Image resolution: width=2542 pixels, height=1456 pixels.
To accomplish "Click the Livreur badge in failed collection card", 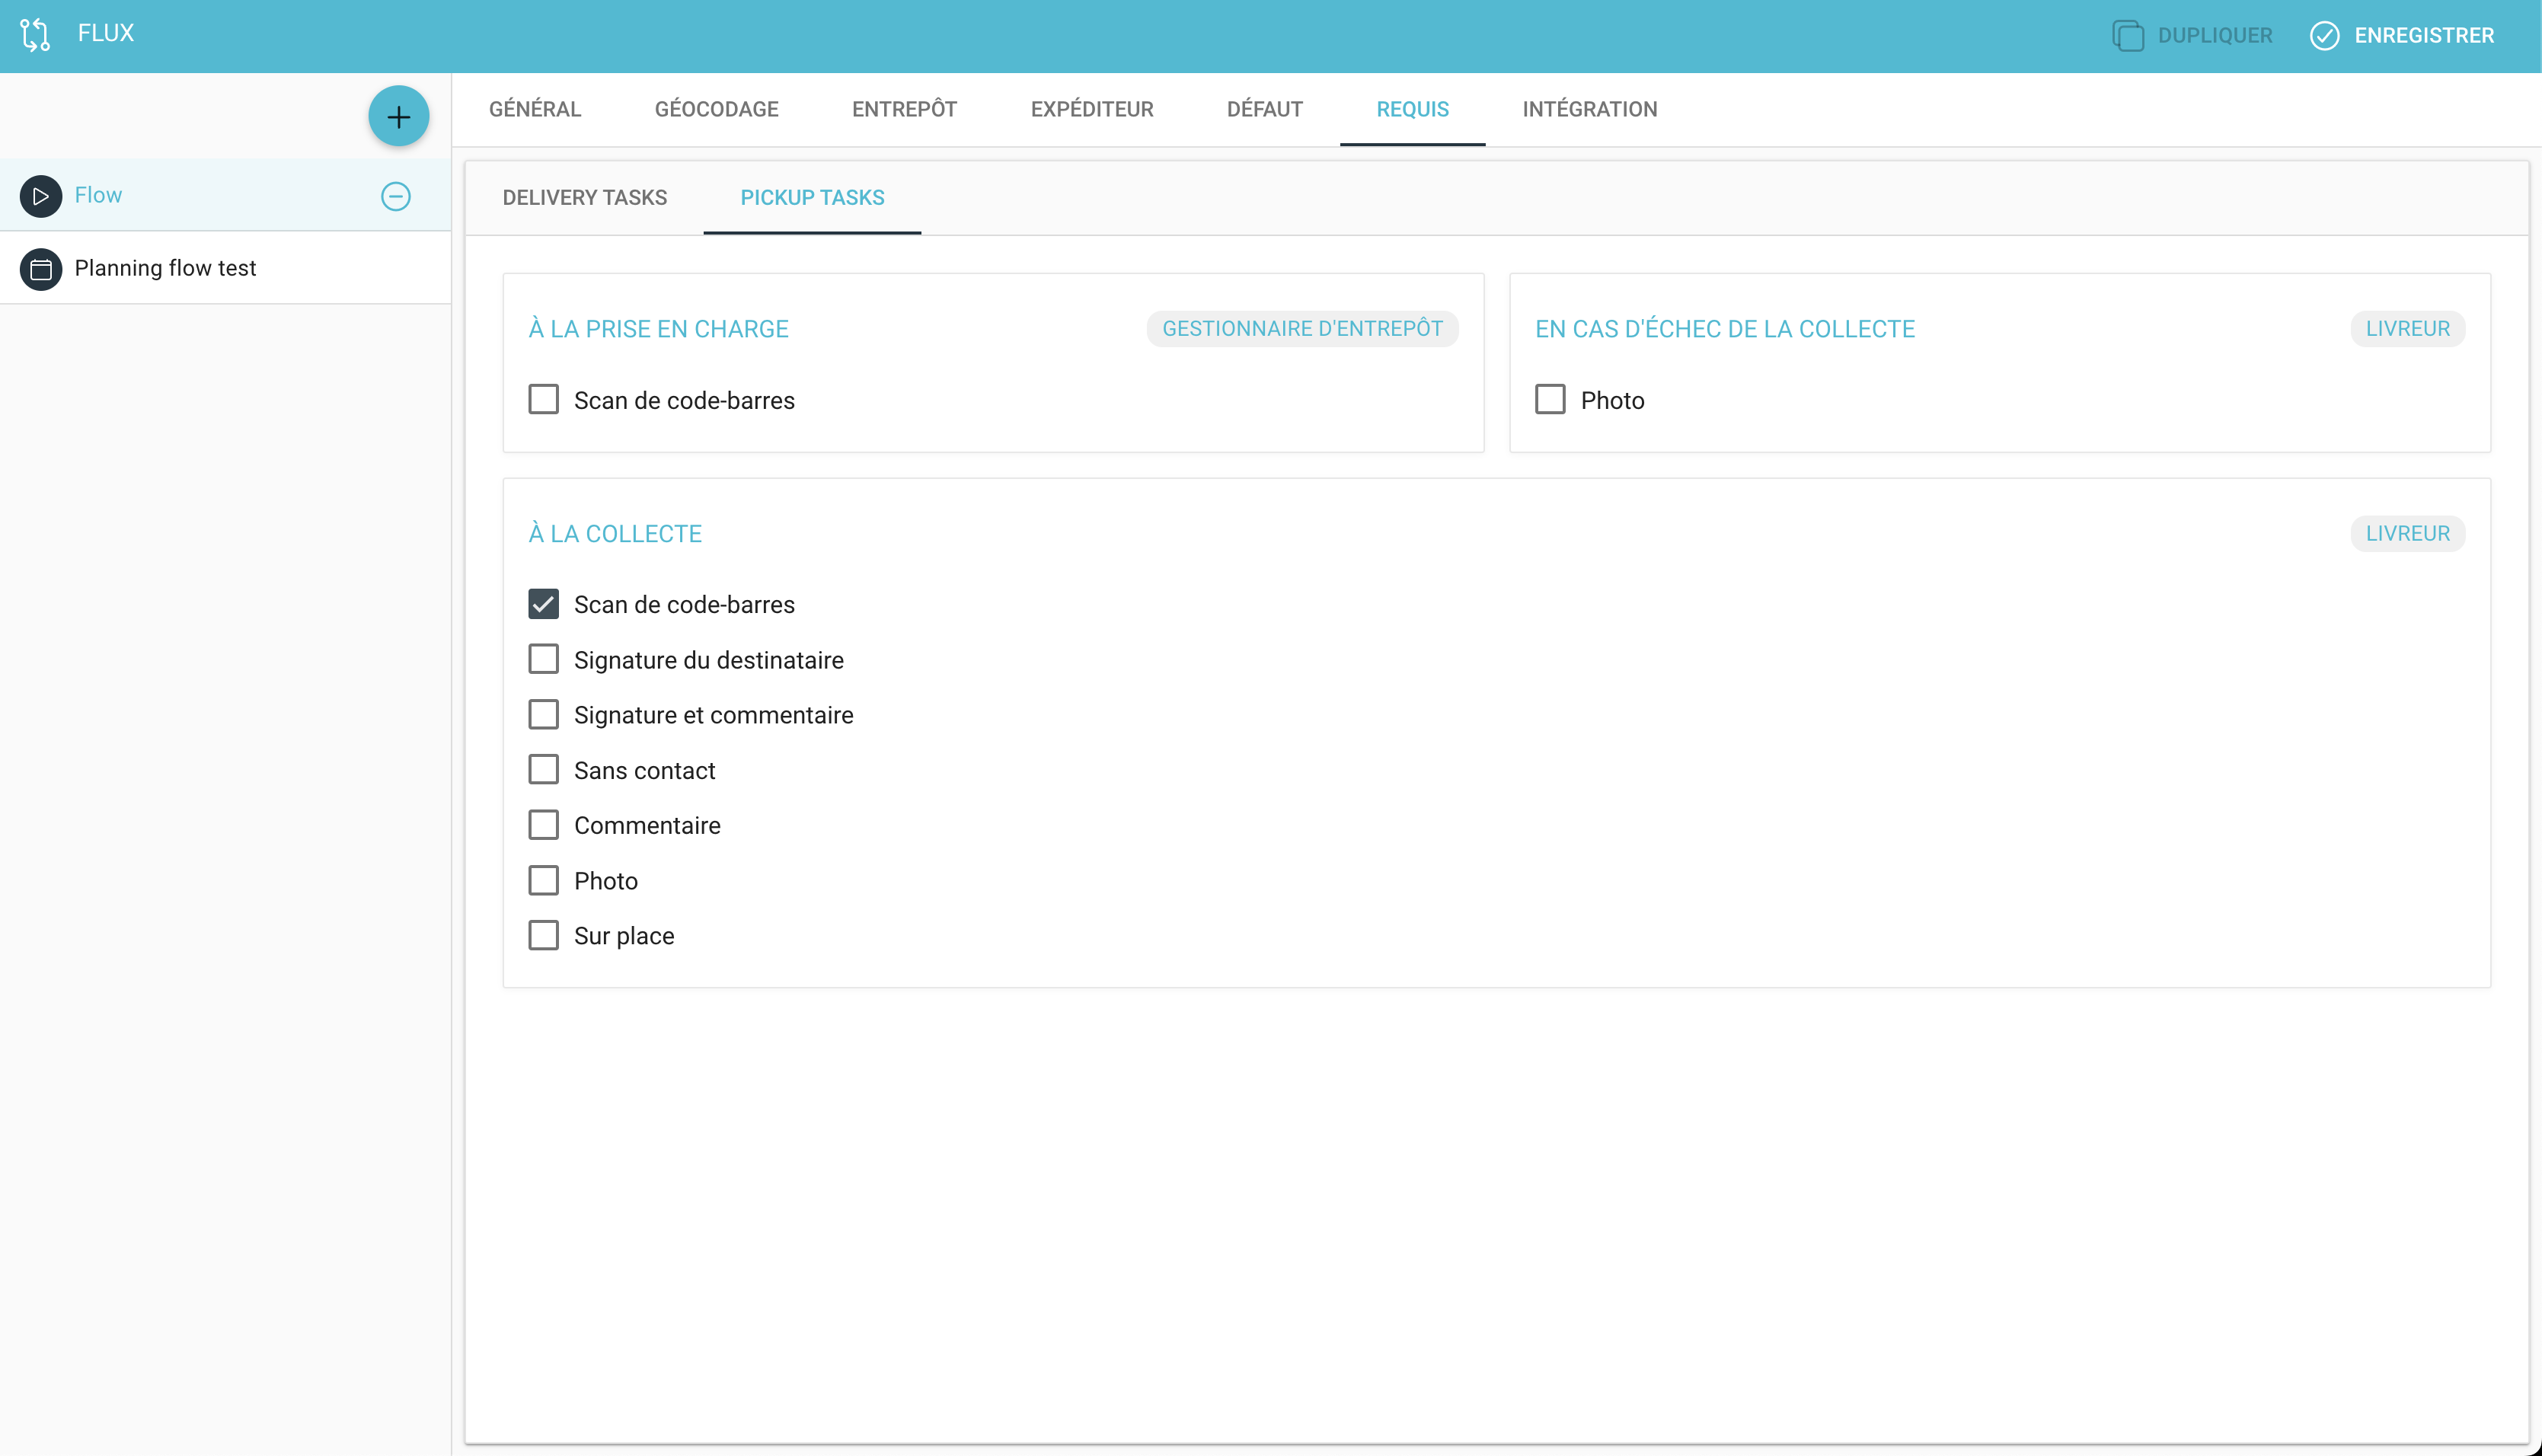I will pos(2407,329).
